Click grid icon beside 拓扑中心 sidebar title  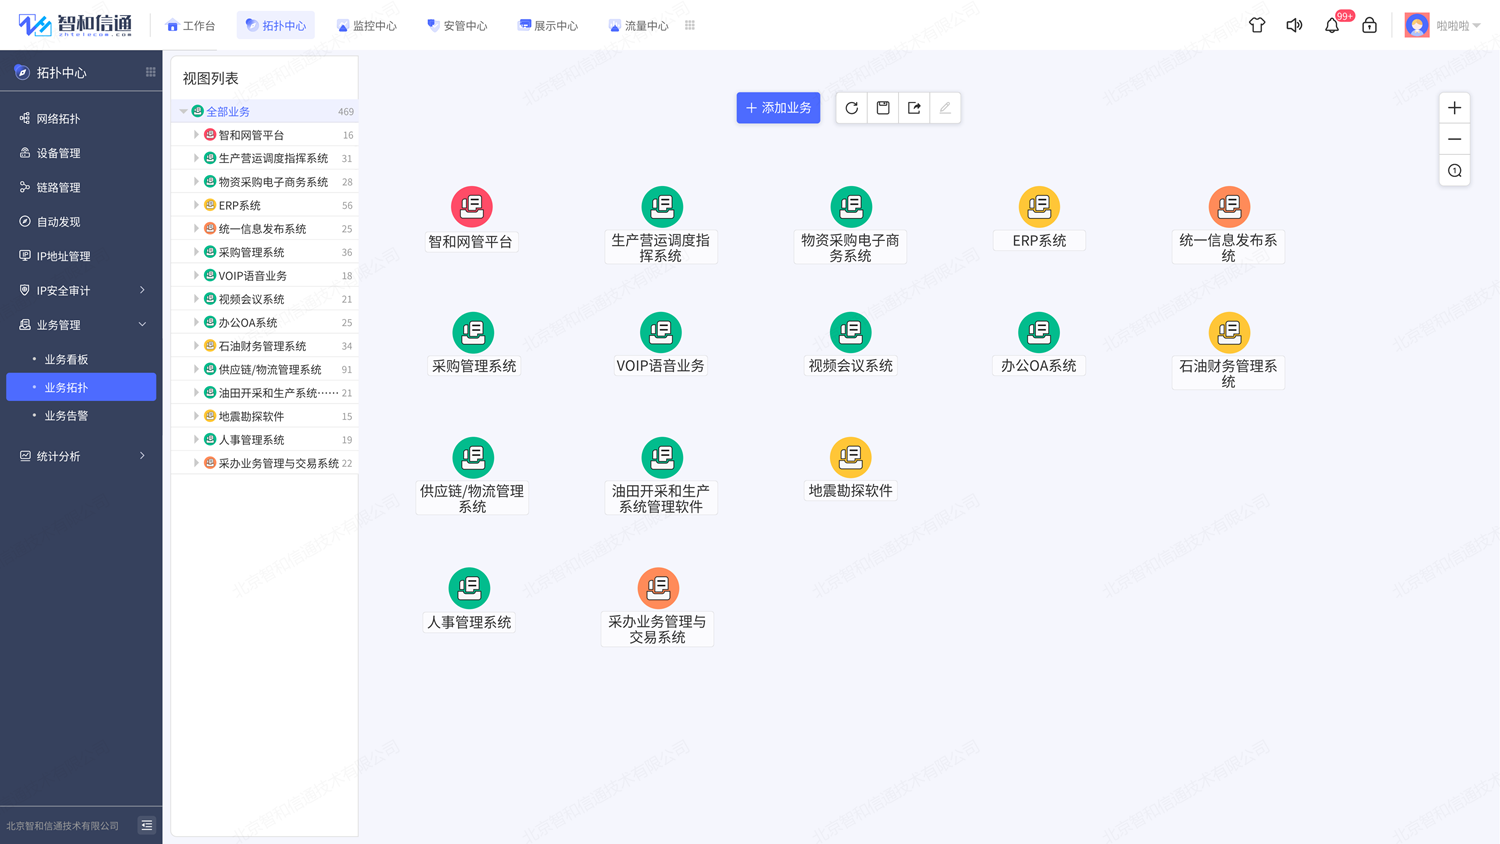pos(150,72)
